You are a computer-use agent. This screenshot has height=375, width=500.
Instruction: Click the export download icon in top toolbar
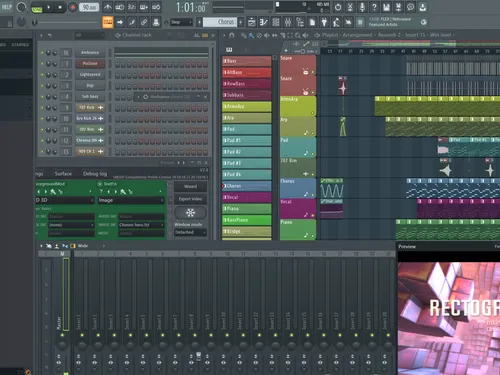tap(423, 7)
